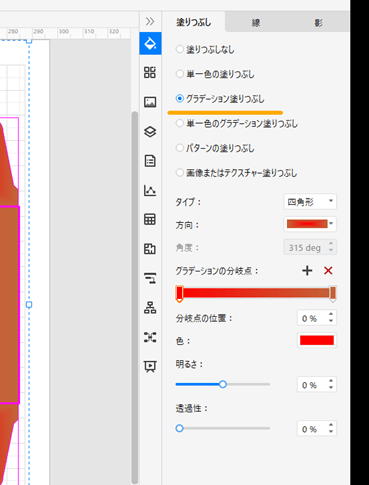Image resolution: width=369 pixels, height=485 pixels.
Task: Collapse the side panel with the double-chevron icon
Action: tap(150, 22)
